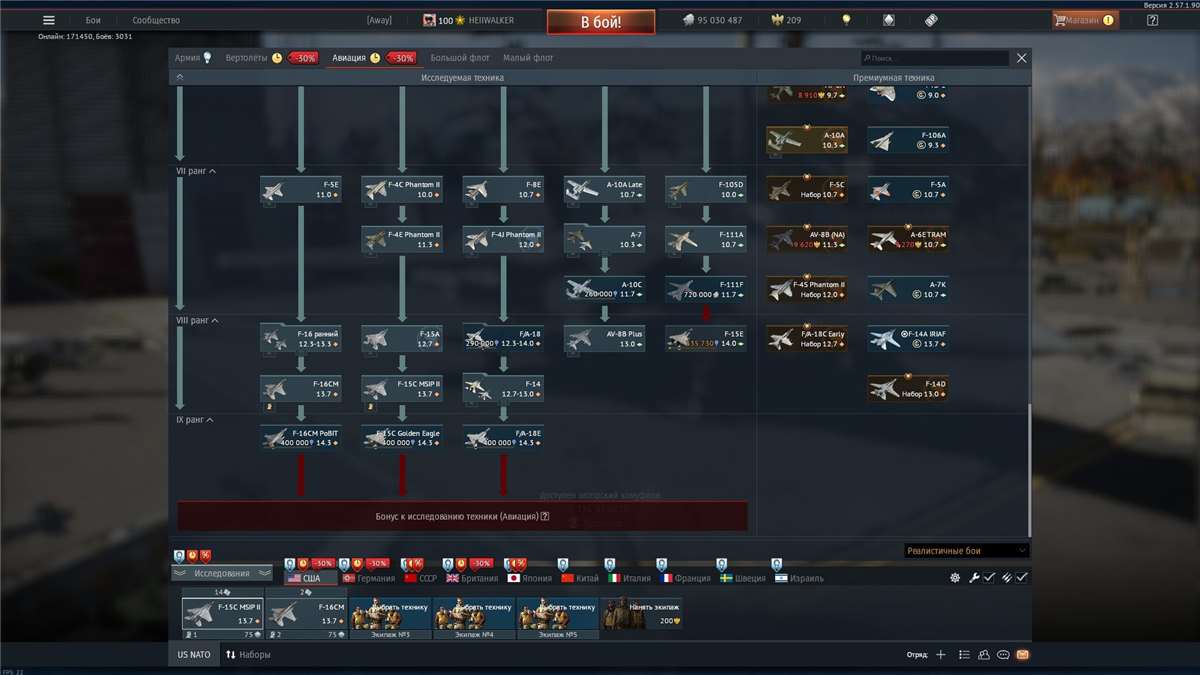Open the silver lions balance 95 030 487
This screenshot has height=675, width=1200.
[713, 20]
